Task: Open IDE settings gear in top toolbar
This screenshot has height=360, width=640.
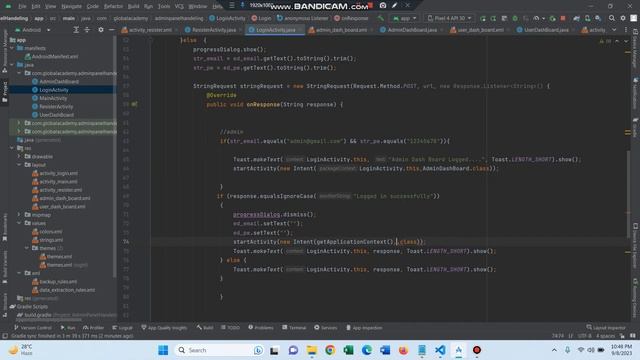Action: (623, 18)
